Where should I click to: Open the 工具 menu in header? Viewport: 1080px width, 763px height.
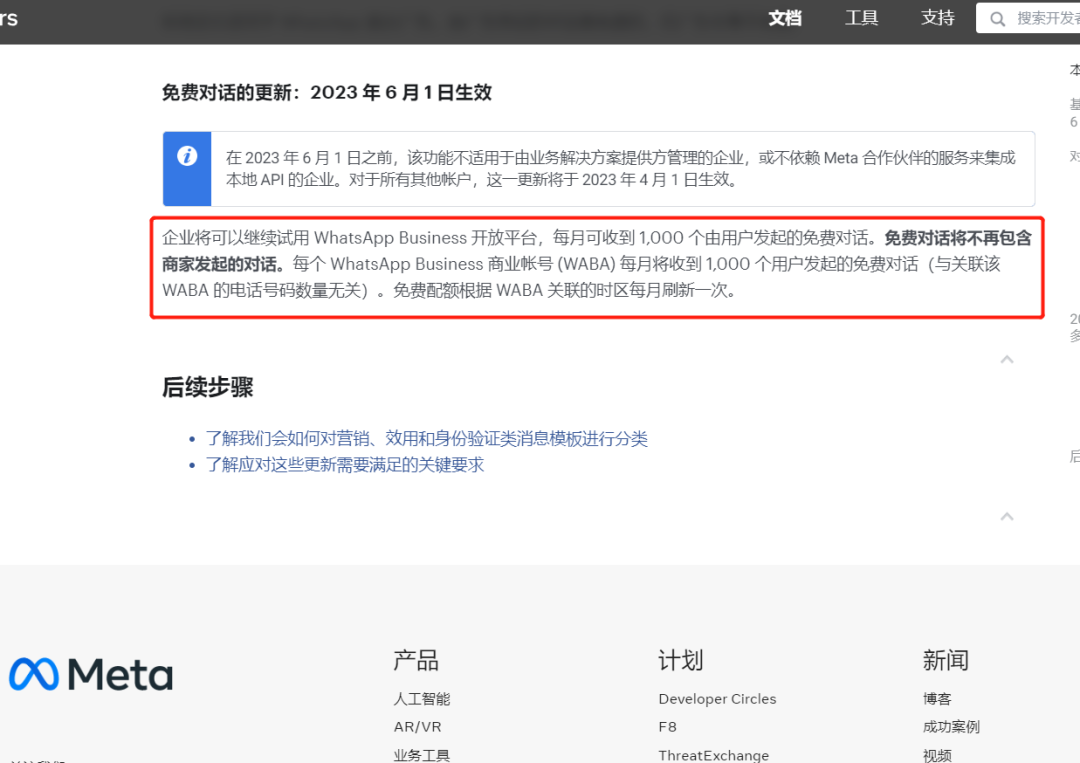pos(861,18)
